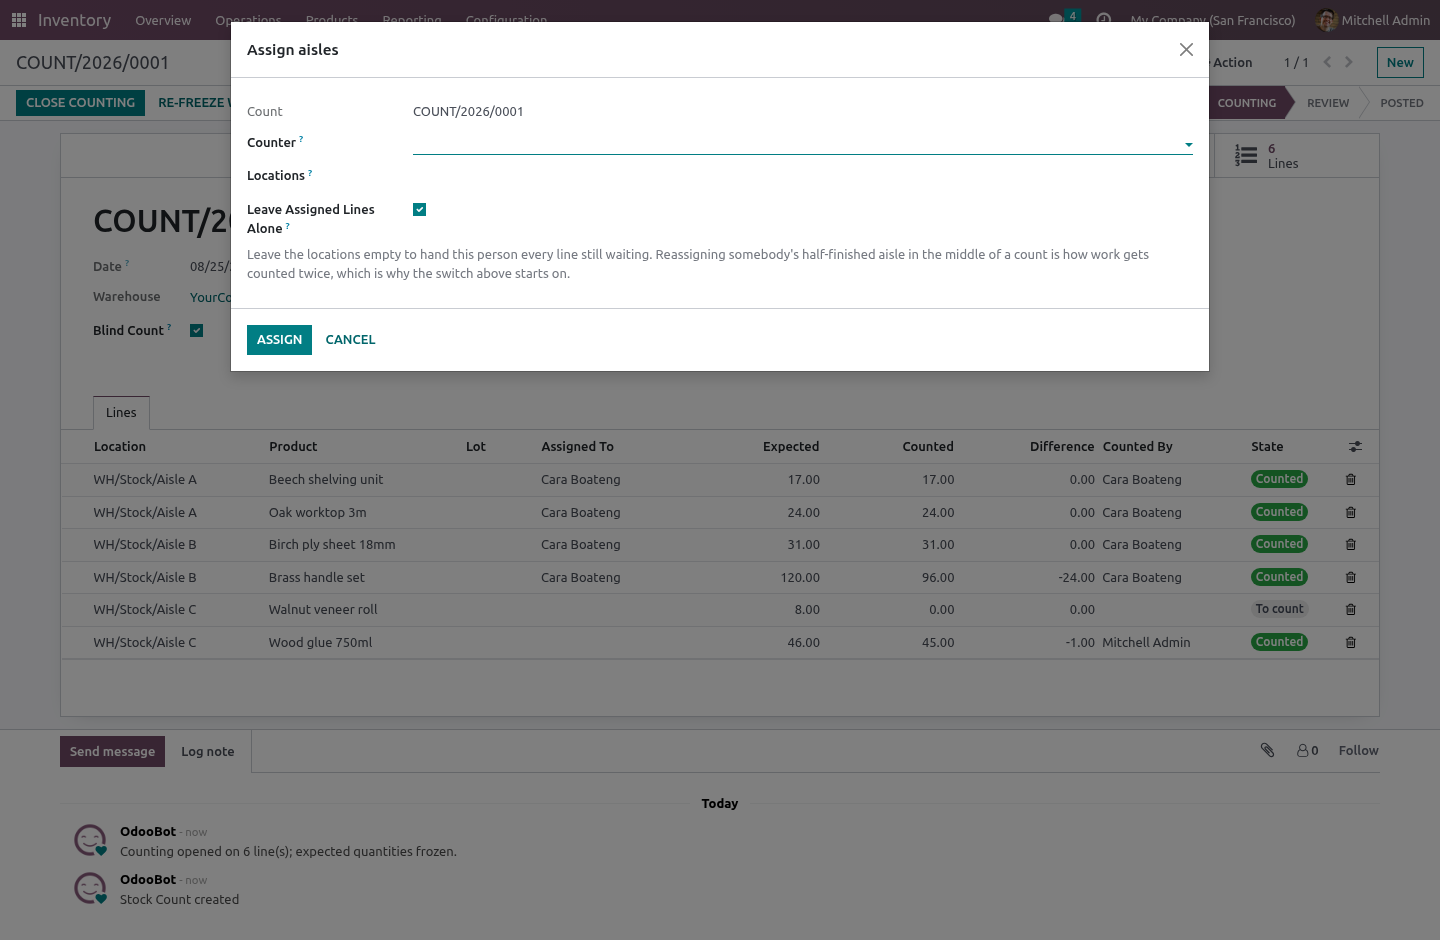Click the New record button

[1400, 62]
